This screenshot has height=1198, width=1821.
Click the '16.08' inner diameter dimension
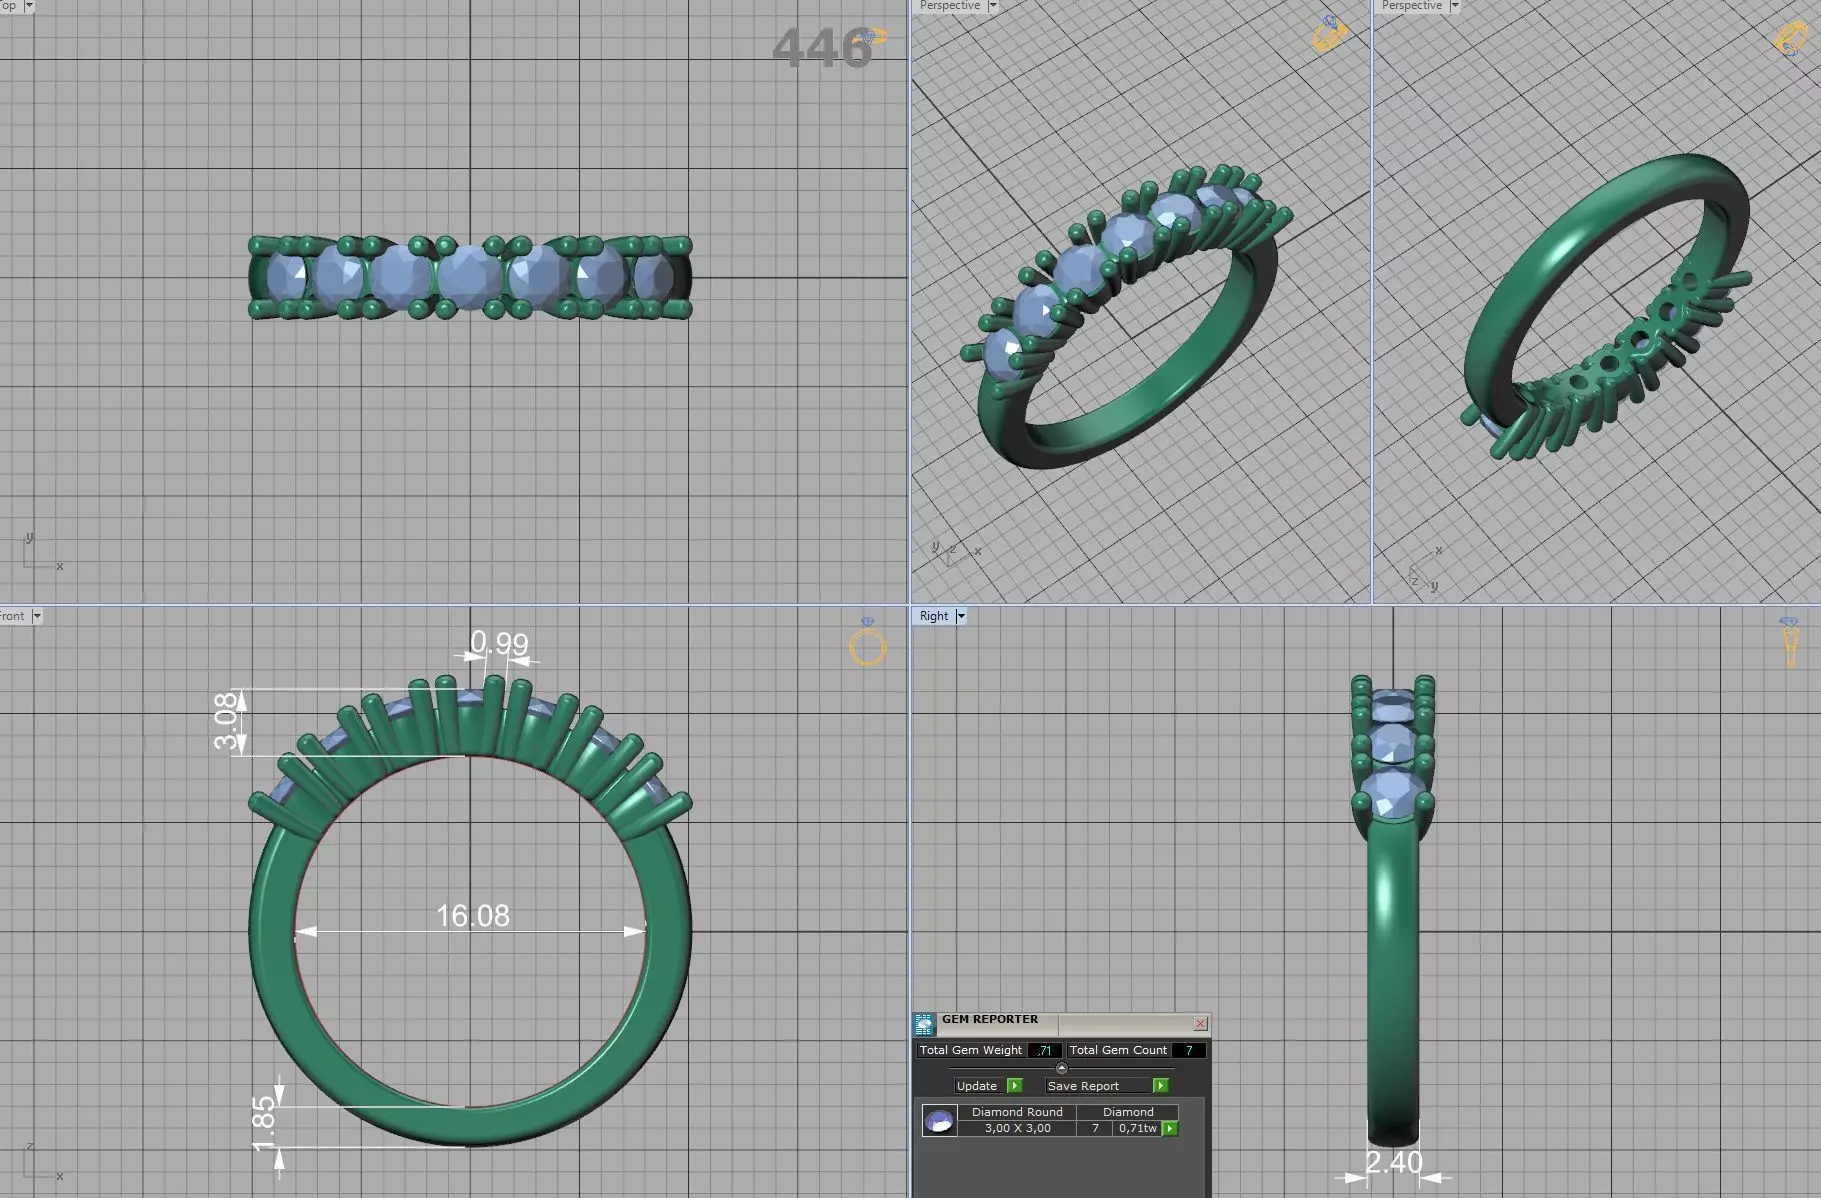[x=472, y=916]
